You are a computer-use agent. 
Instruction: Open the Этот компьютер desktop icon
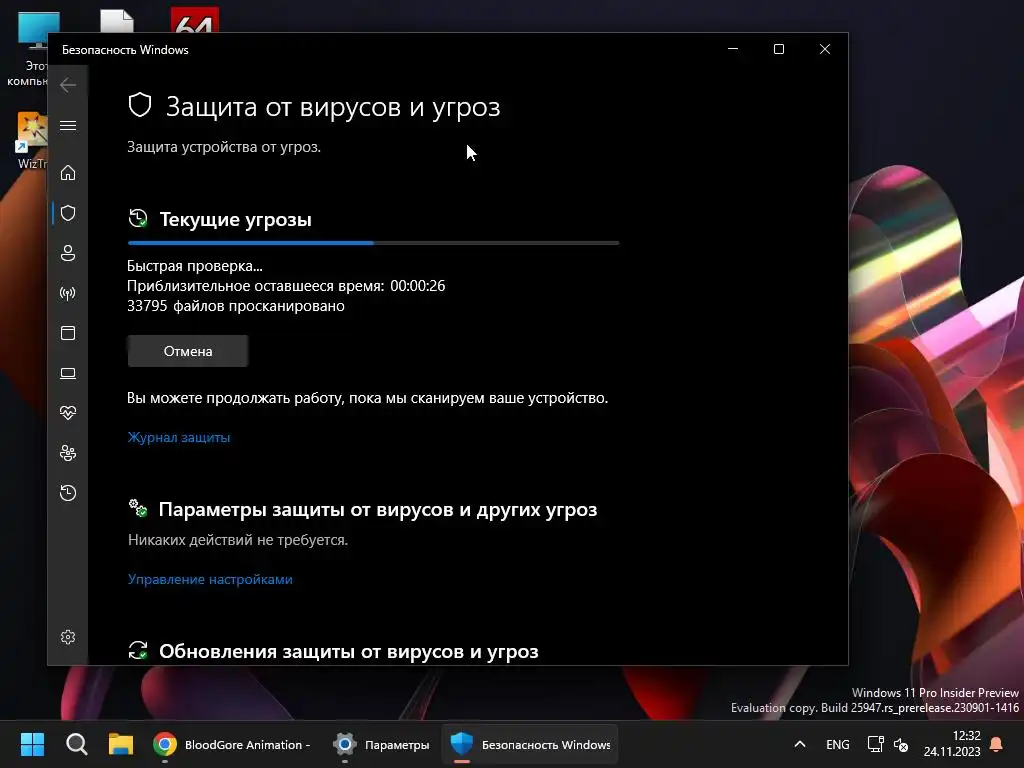(x=27, y=49)
